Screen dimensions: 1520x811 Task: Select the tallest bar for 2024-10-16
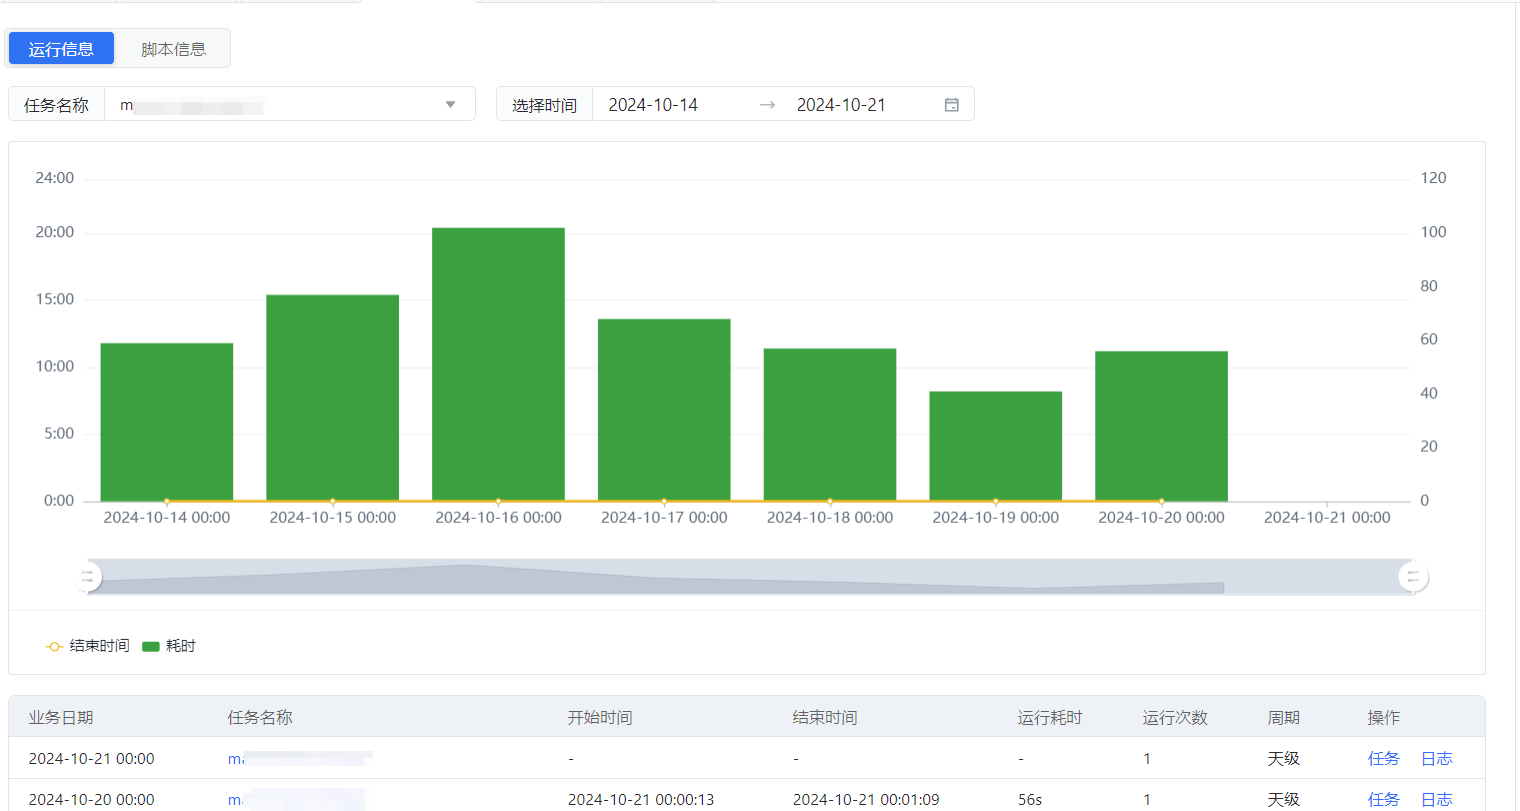click(x=498, y=364)
